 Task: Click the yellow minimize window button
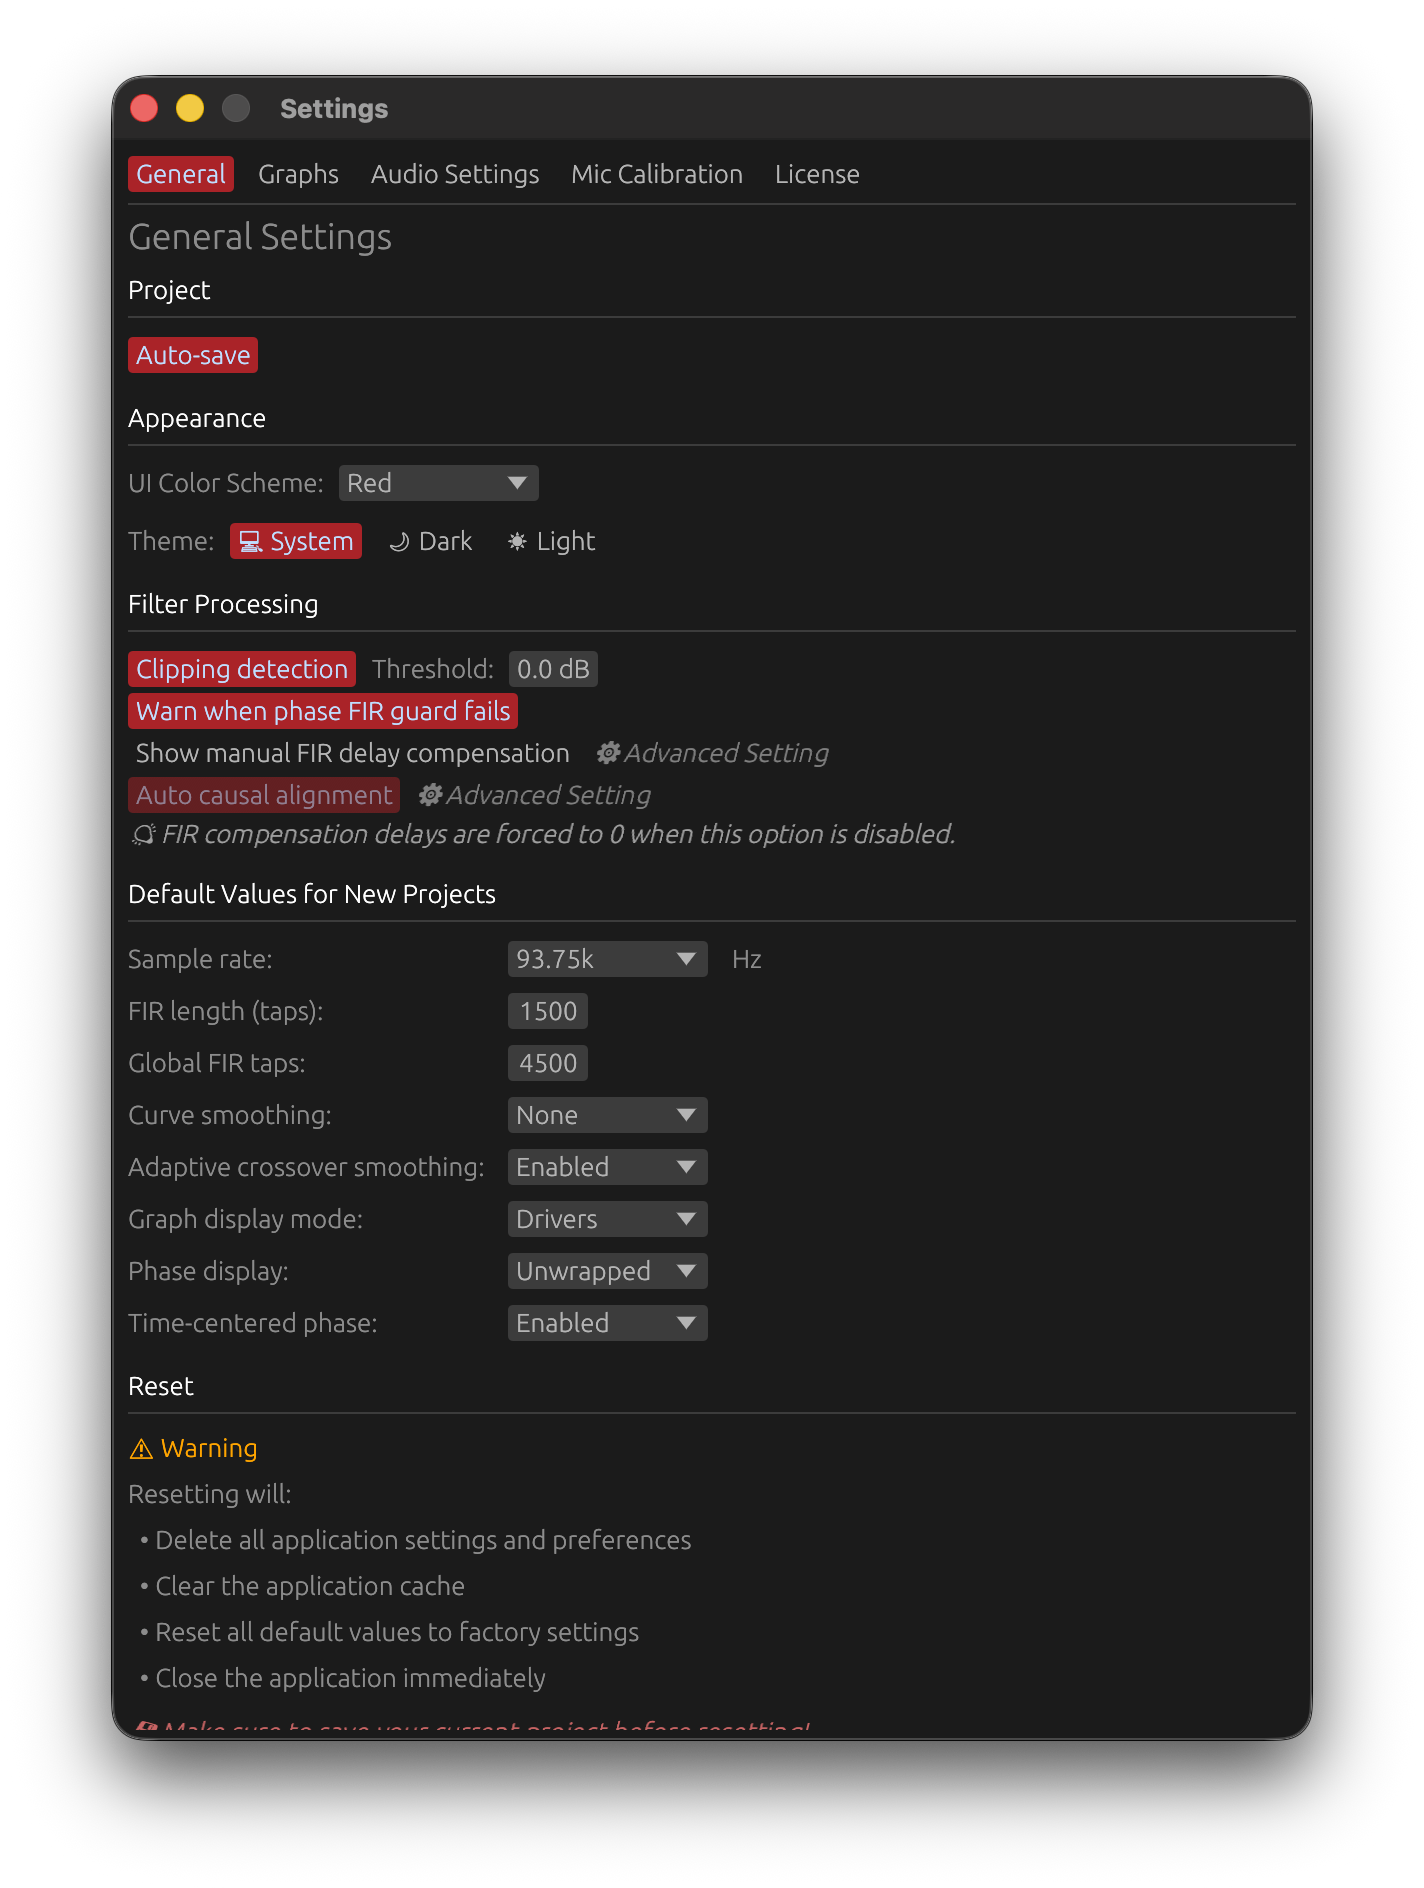tap(190, 108)
